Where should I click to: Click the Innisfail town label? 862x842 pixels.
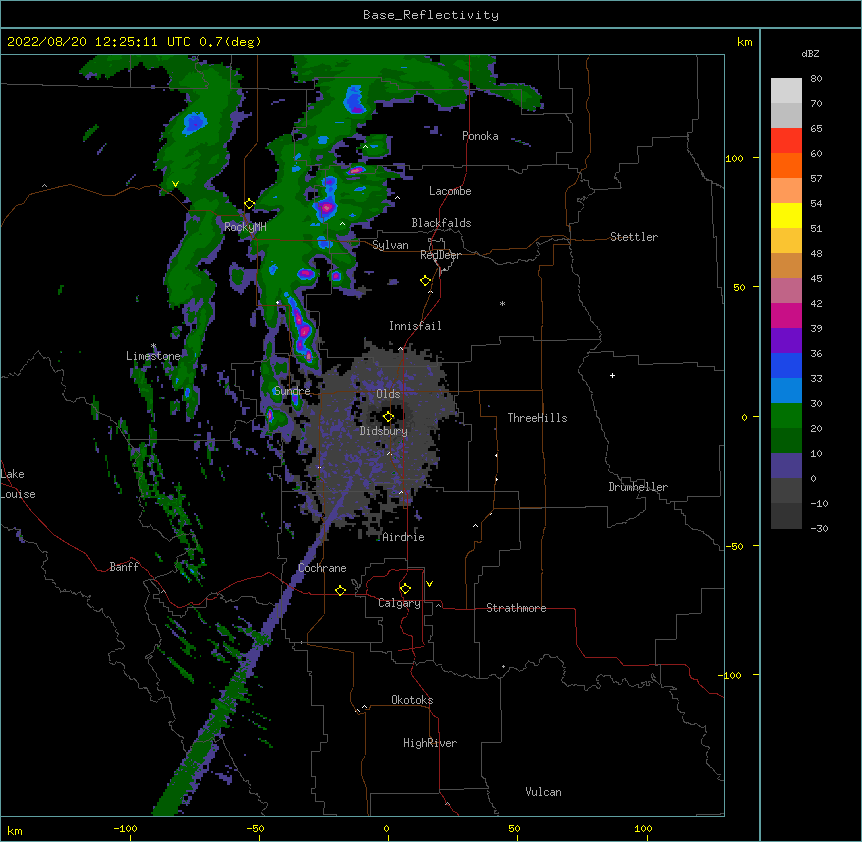coord(415,326)
